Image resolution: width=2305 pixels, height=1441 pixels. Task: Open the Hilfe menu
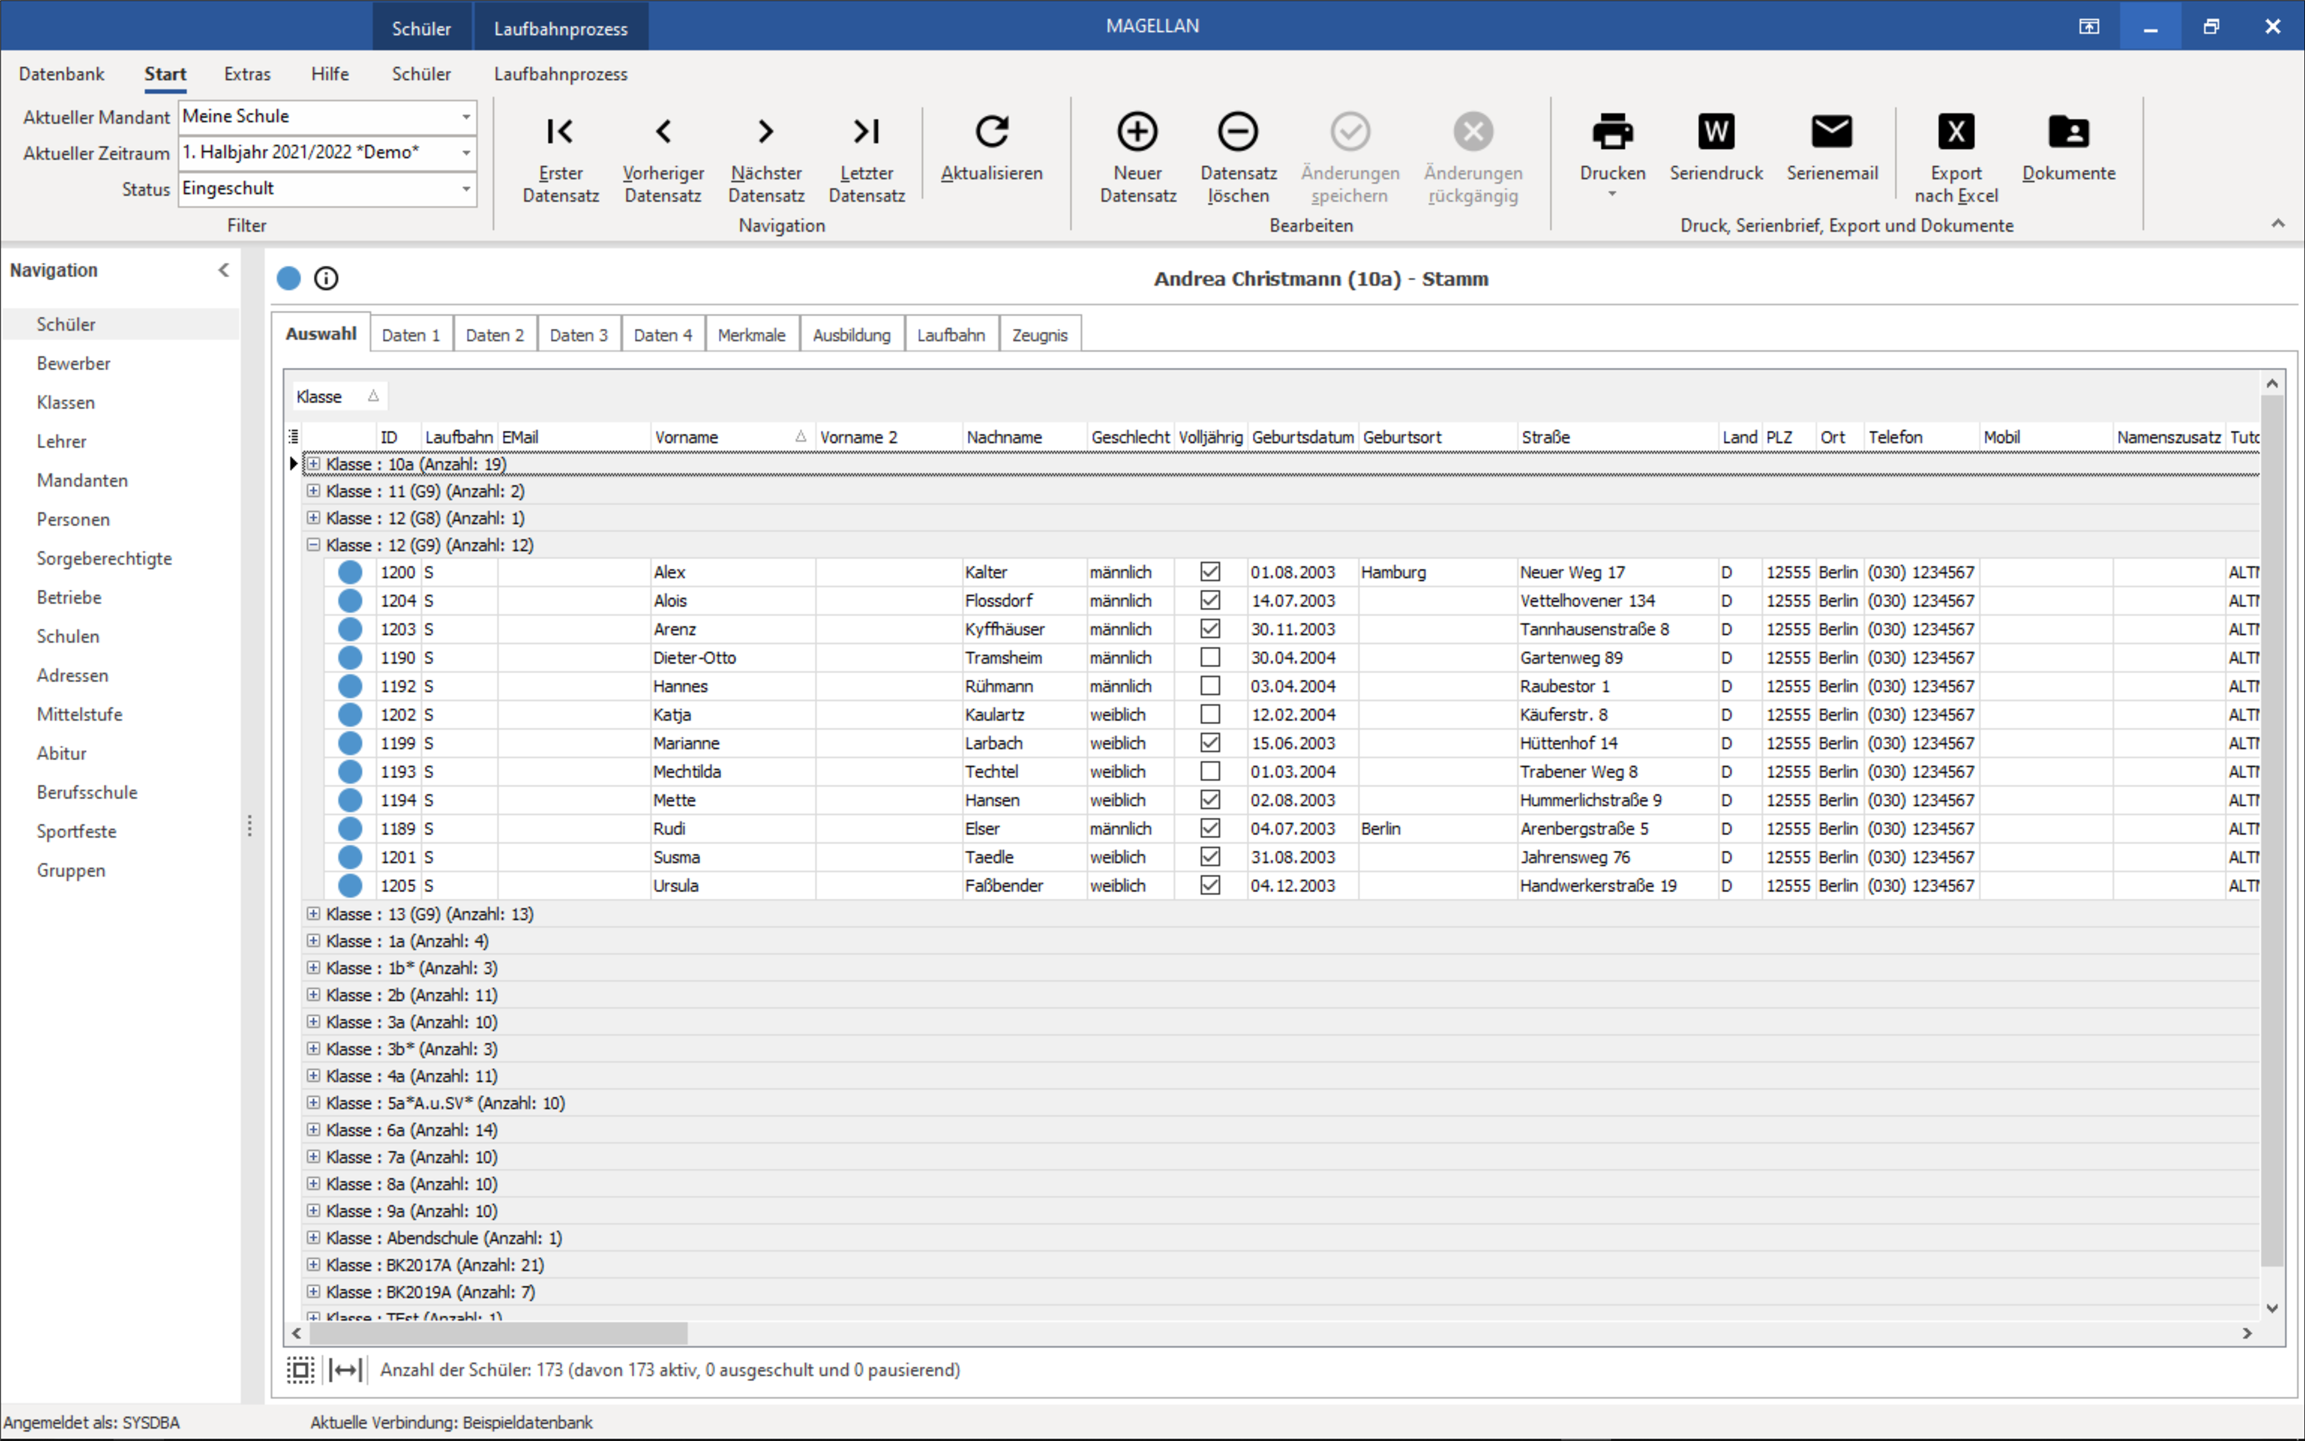click(329, 74)
